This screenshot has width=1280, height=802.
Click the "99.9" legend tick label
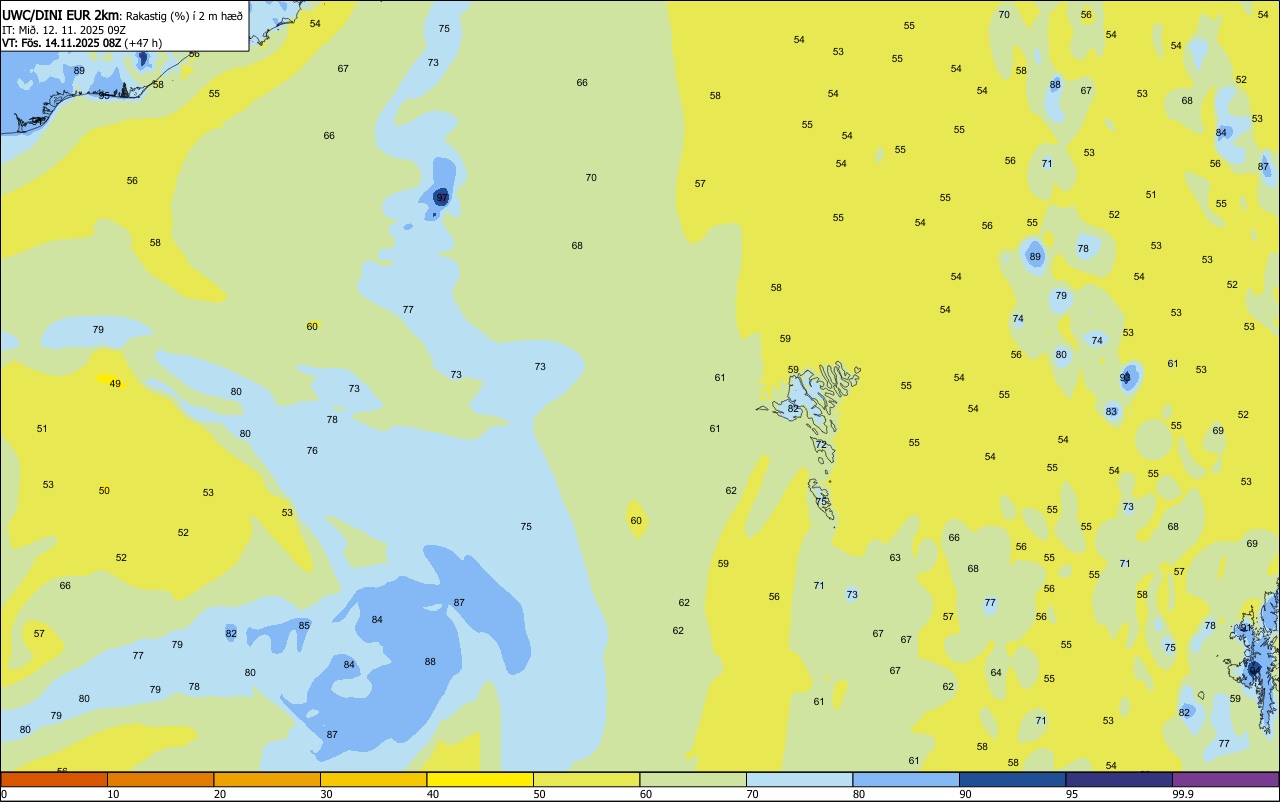[1184, 794]
